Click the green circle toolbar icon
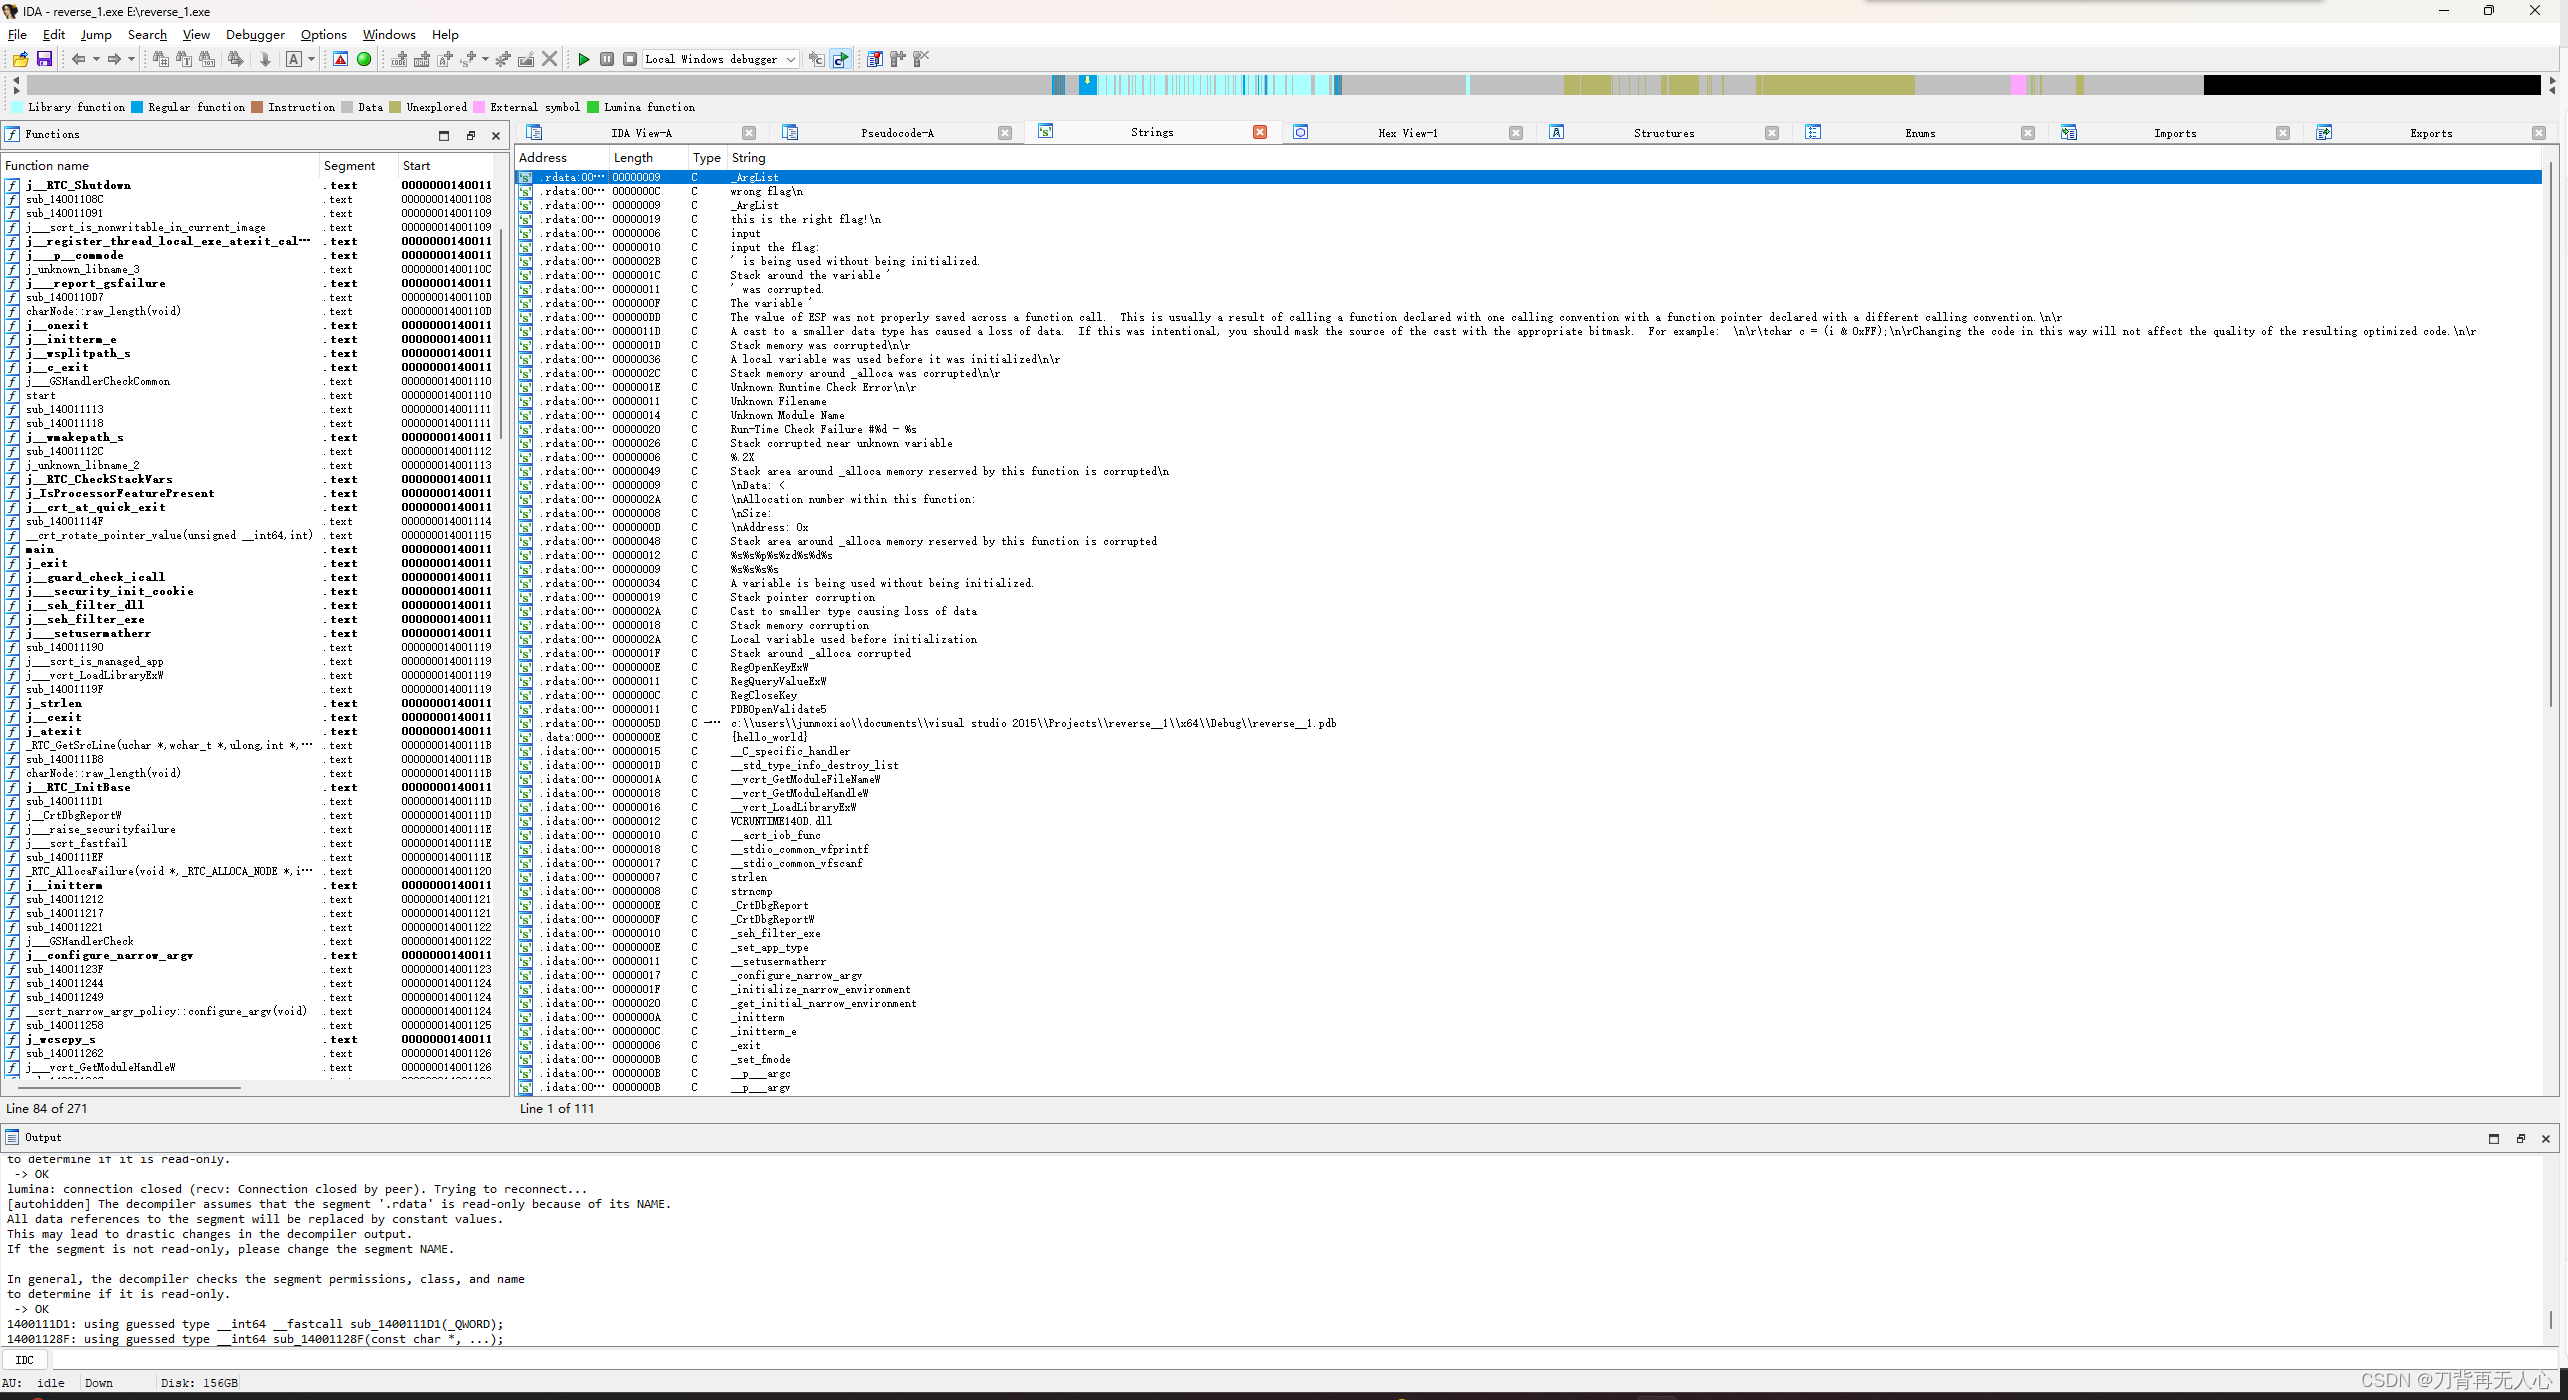2568x1400 pixels. (x=364, y=60)
